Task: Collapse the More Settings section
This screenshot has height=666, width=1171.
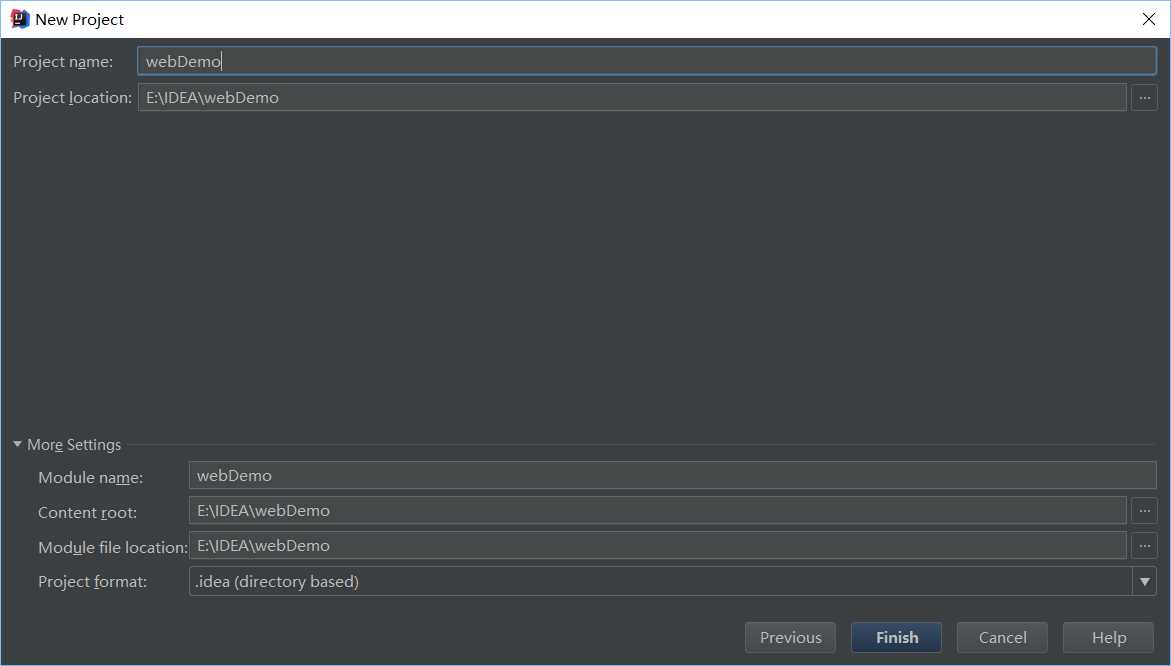Action: pos(17,444)
